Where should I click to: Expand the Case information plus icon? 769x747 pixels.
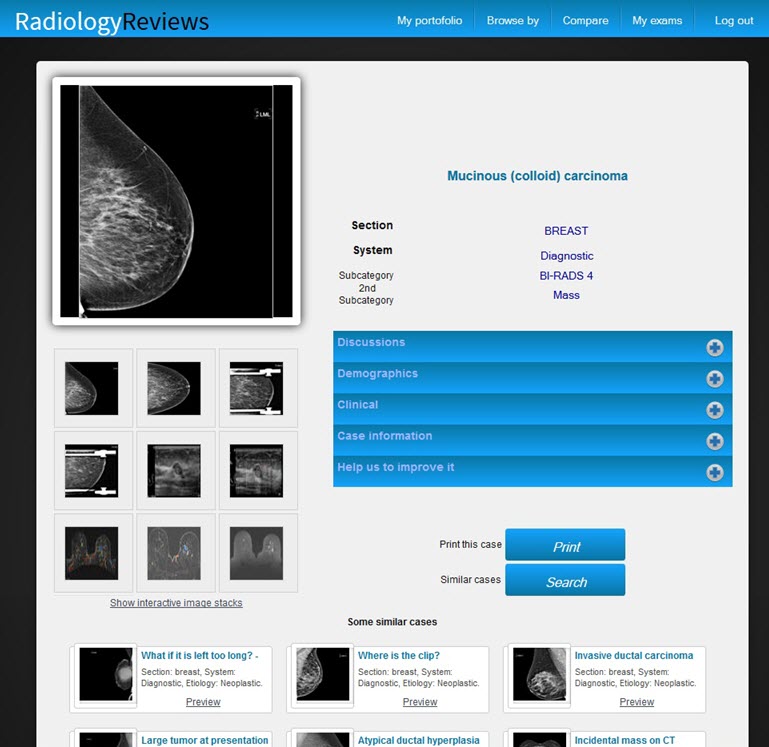click(x=715, y=441)
